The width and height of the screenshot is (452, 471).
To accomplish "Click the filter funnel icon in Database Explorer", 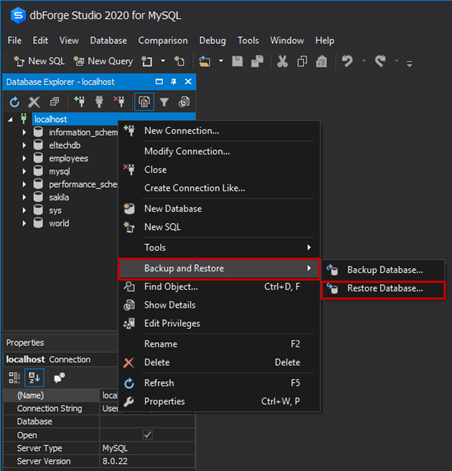I will pos(164,102).
